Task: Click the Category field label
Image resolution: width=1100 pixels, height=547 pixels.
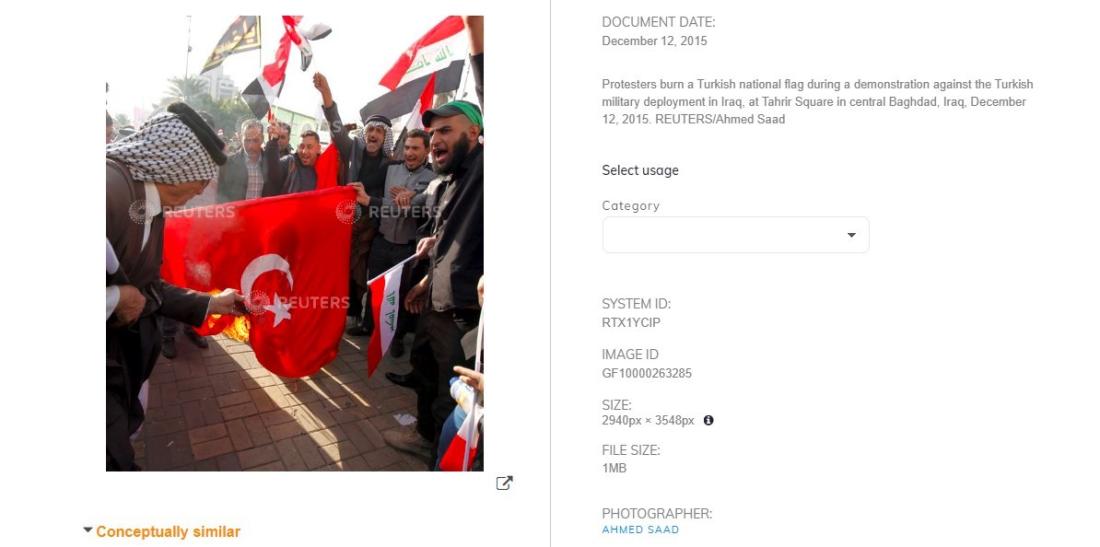Action: tap(631, 206)
